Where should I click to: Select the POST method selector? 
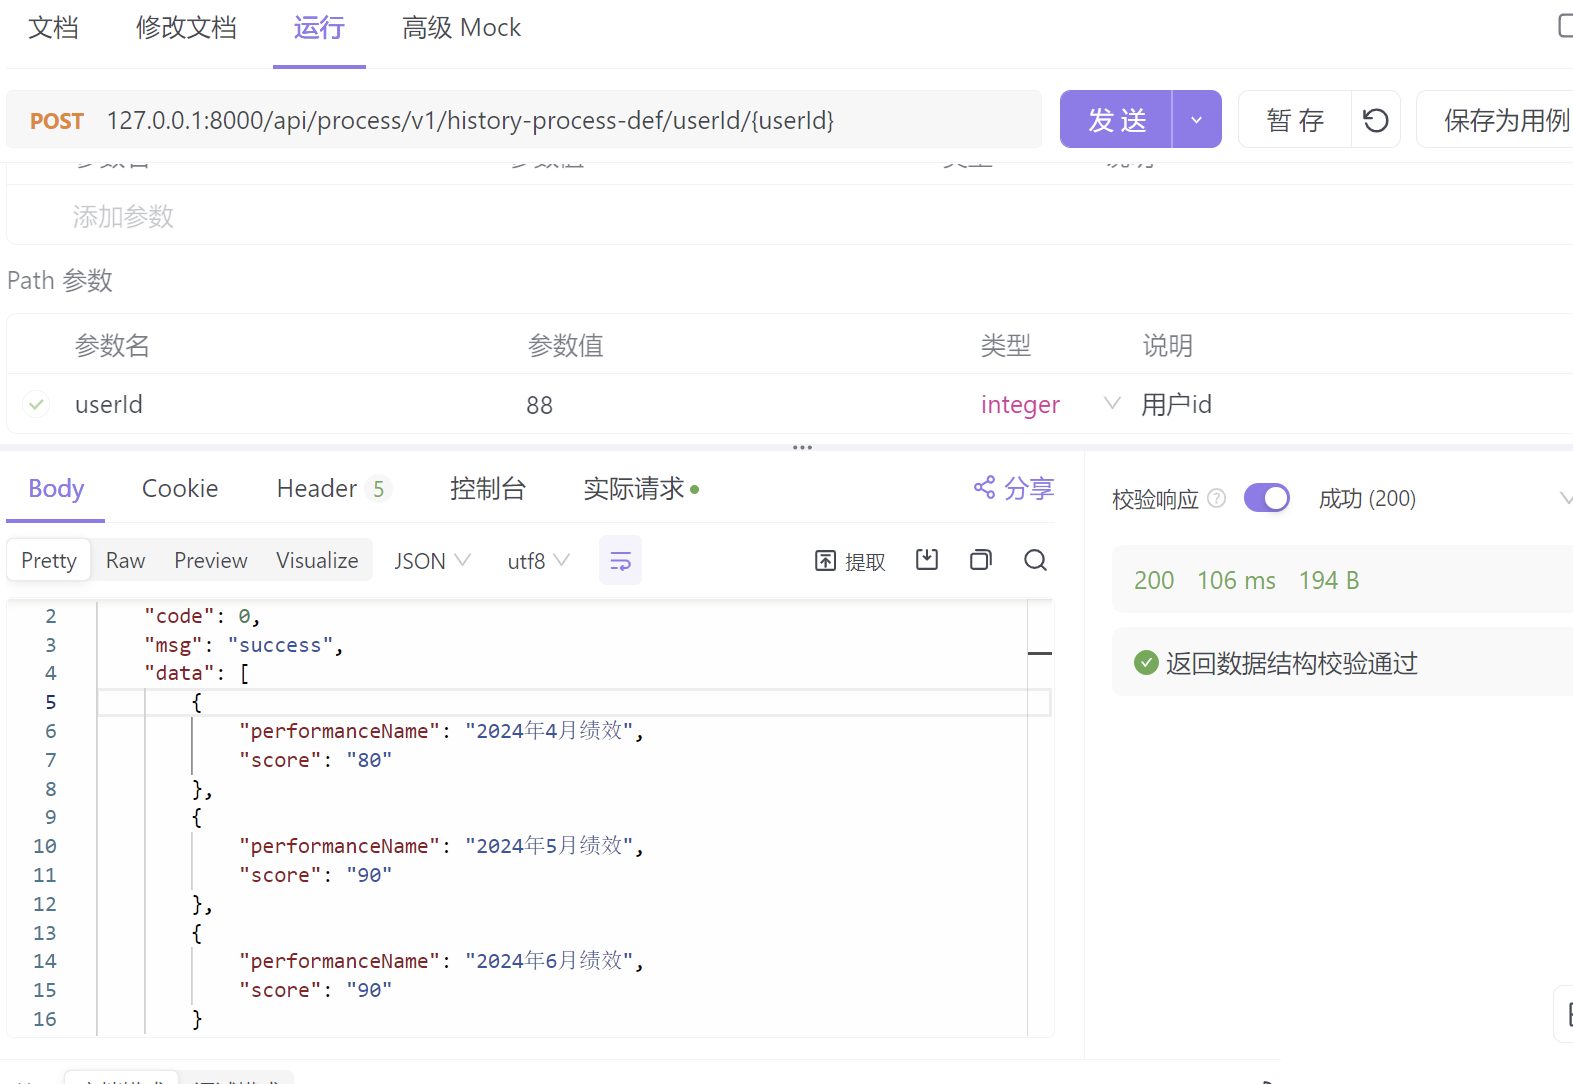click(57, 121)
